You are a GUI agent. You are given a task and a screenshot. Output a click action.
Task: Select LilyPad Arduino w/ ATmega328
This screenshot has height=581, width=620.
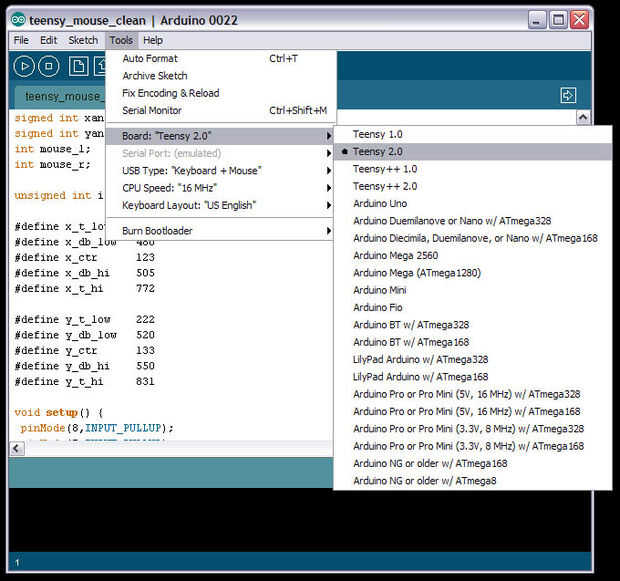click(x=473, y=360)
